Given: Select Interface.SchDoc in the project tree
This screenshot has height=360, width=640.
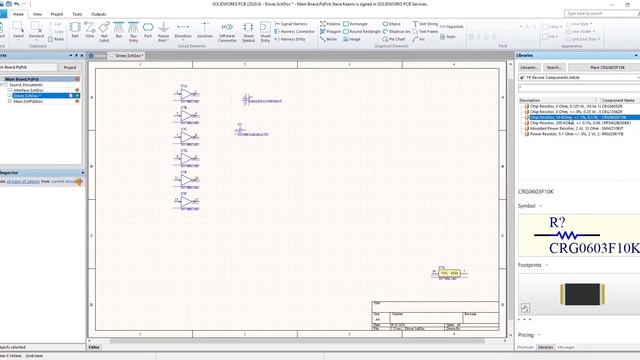Looking at the screenshot, I should pos(28,90).
